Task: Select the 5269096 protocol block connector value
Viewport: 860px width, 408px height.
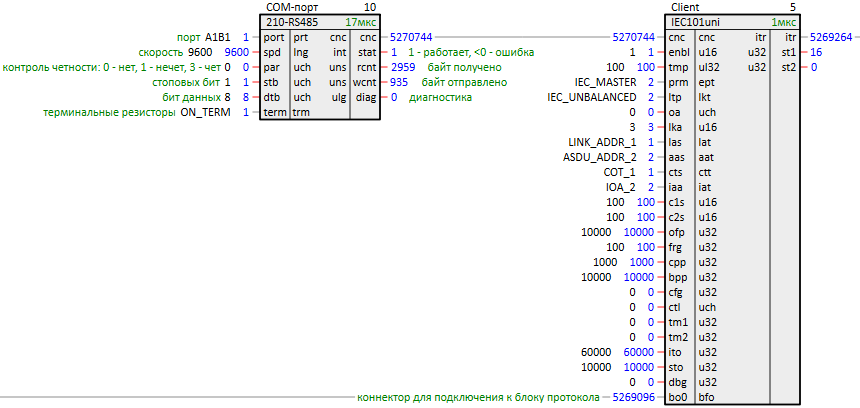Action: coord(631,397)
